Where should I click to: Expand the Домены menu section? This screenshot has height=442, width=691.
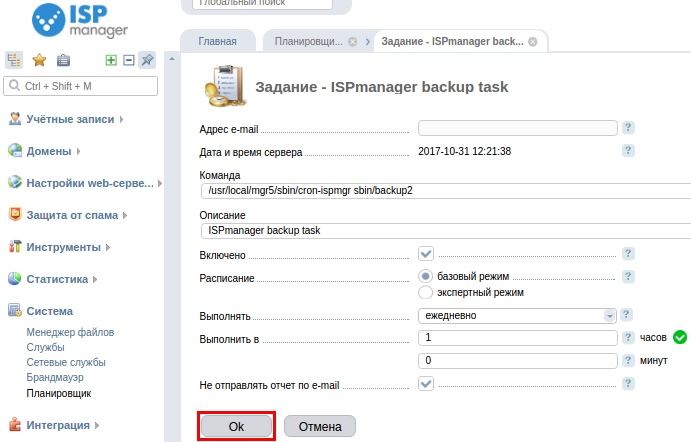78,151
